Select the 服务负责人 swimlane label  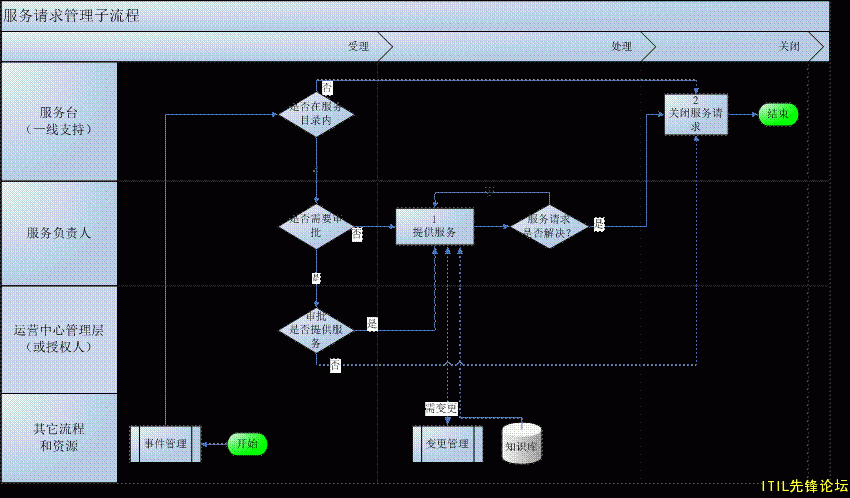point(59,233)
